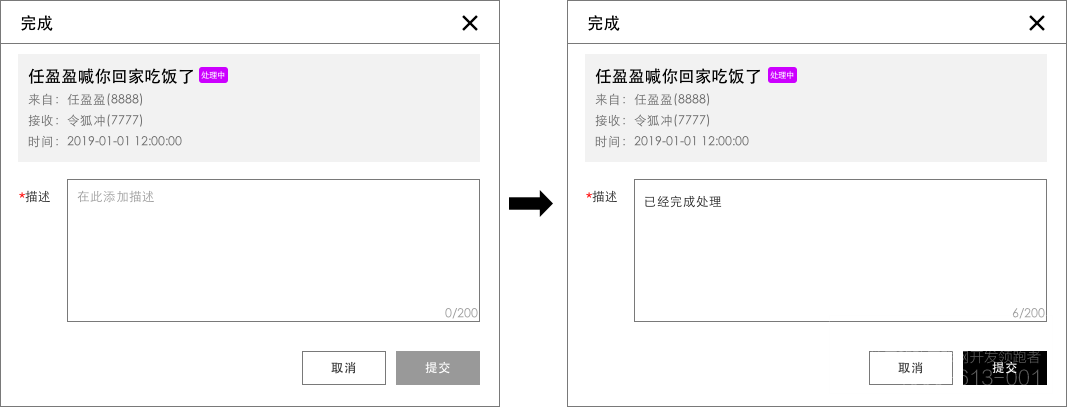This screenshot has height=407, width=1067.
Task: Click the purple 处理中 badge in the empty-description dialog
Action: [213, 75]
